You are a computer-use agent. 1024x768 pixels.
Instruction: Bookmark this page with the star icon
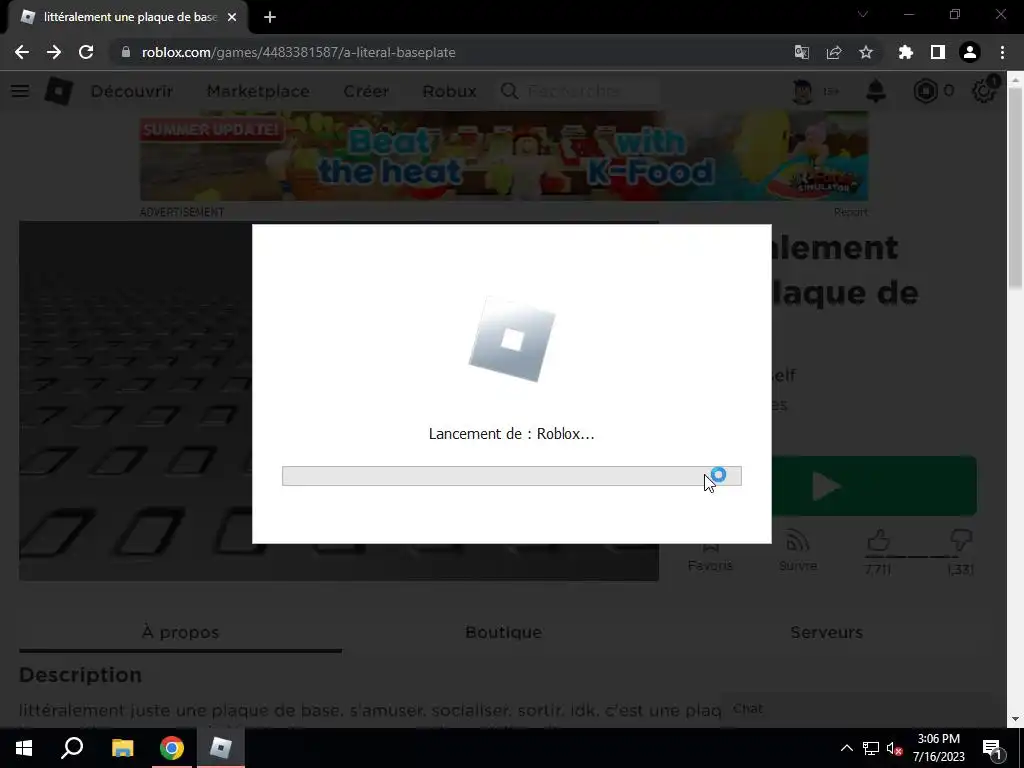tap(866, 52)
